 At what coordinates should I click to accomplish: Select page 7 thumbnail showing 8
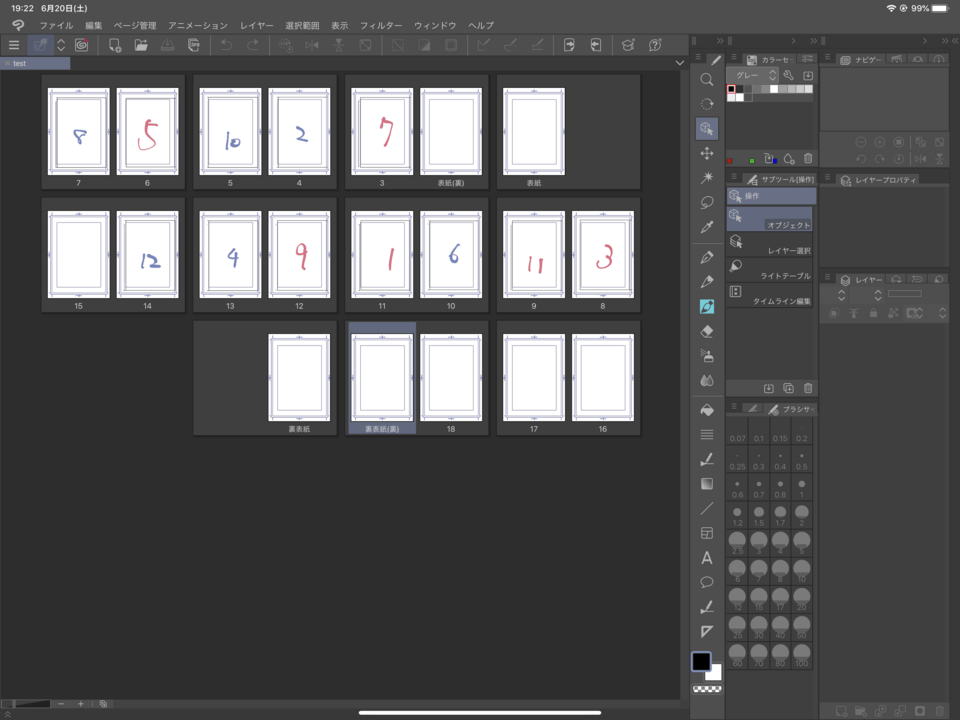tap(78, 132)
